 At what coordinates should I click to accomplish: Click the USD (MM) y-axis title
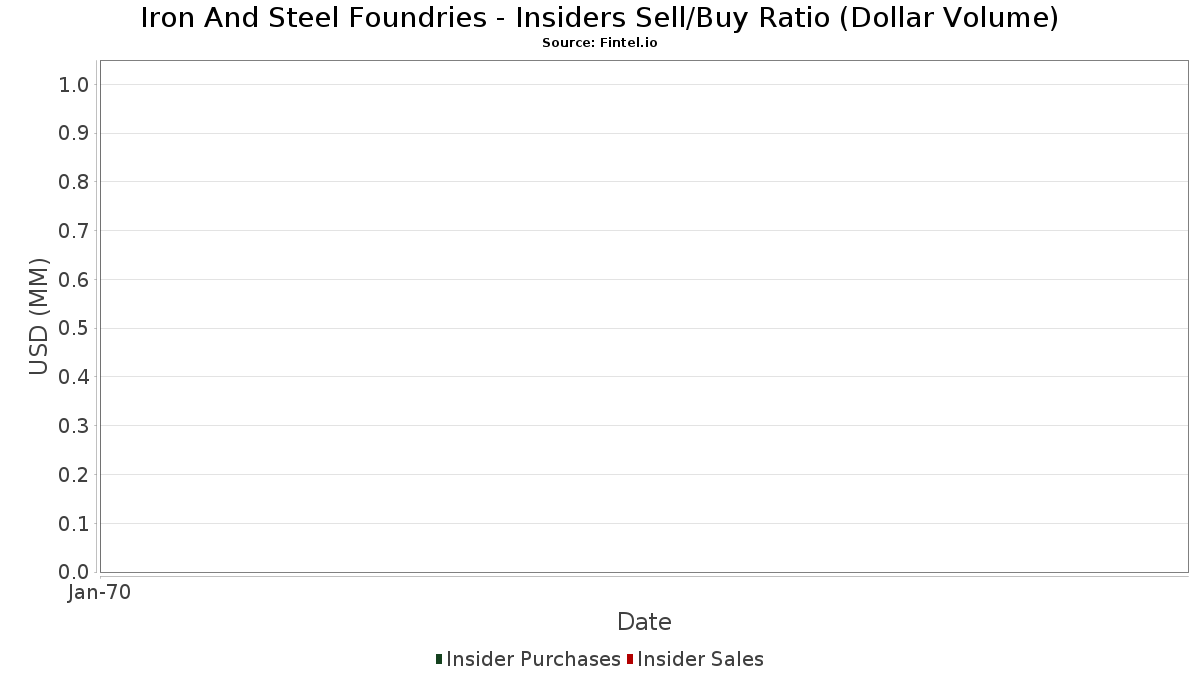coord(39,316)
